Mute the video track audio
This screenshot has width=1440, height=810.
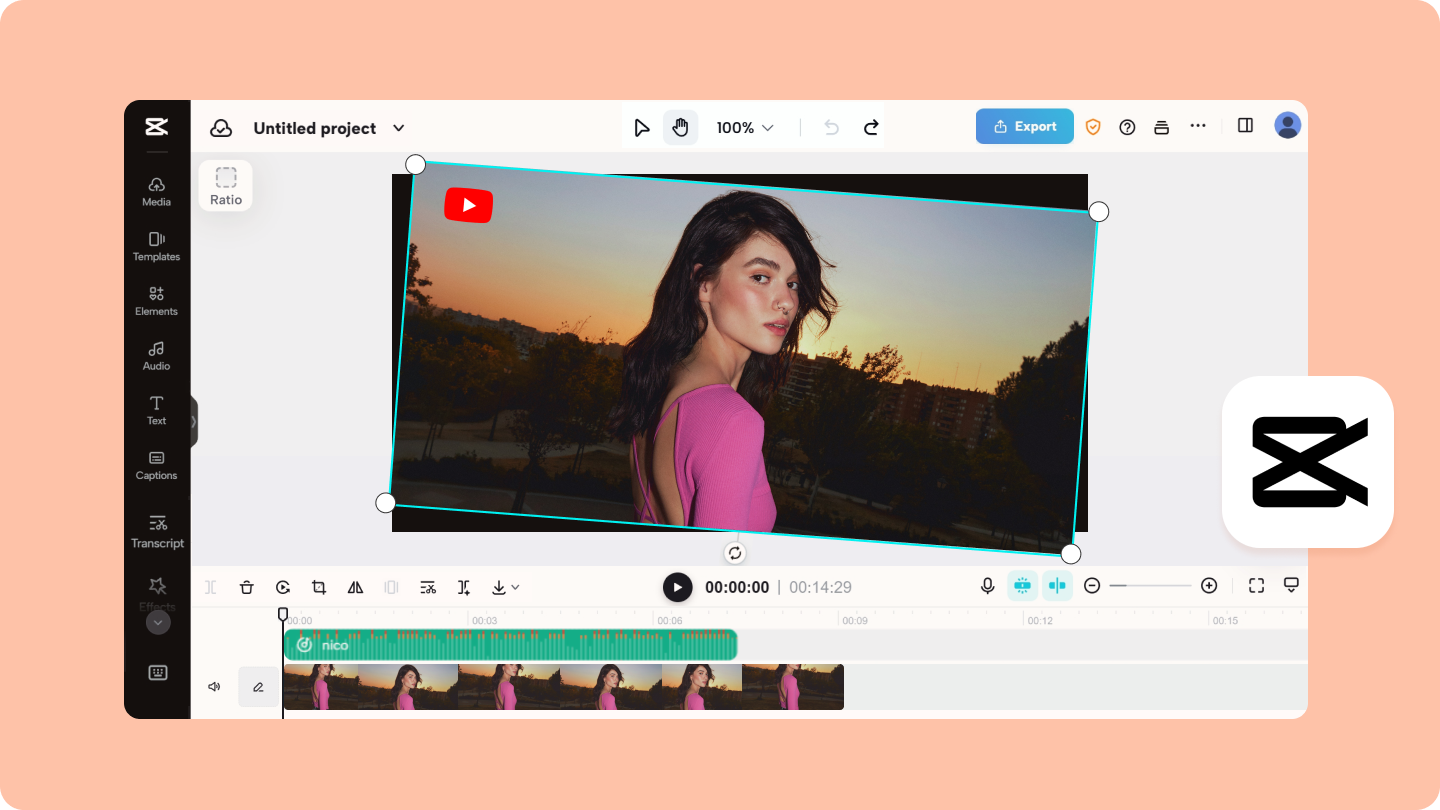point(213,686)
